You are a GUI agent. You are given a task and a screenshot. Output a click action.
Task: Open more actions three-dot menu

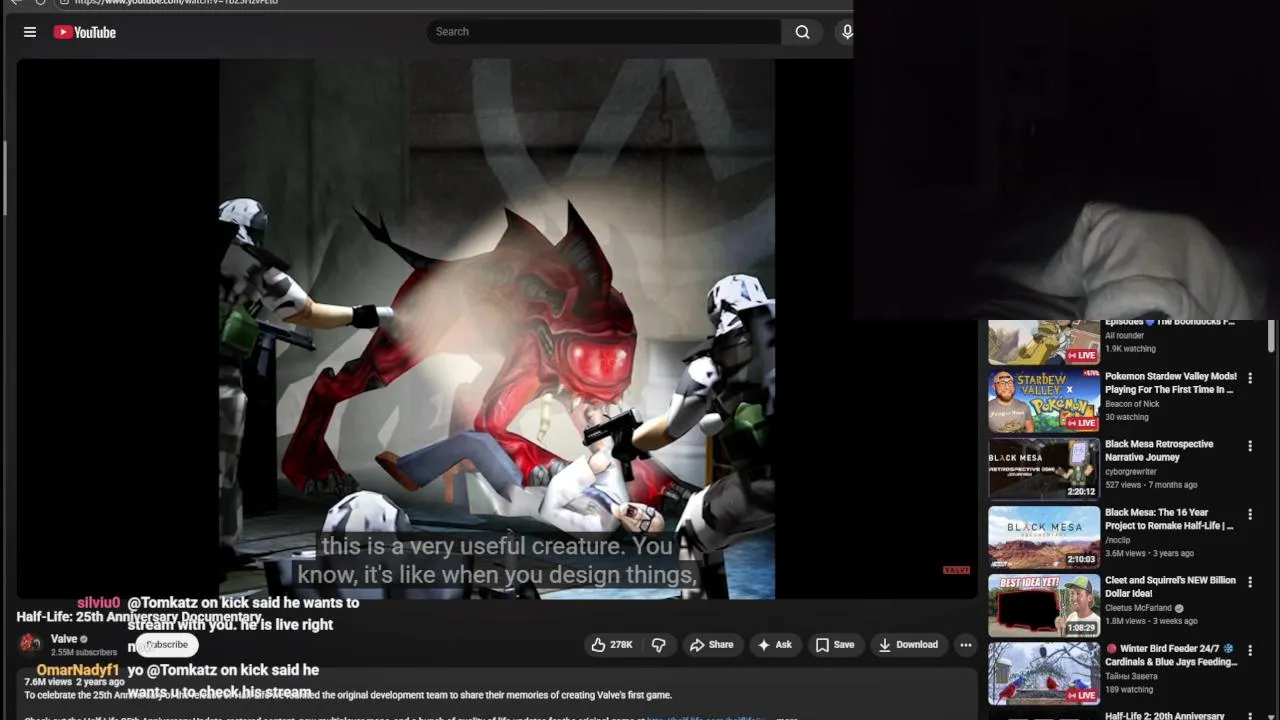[965, 645]
